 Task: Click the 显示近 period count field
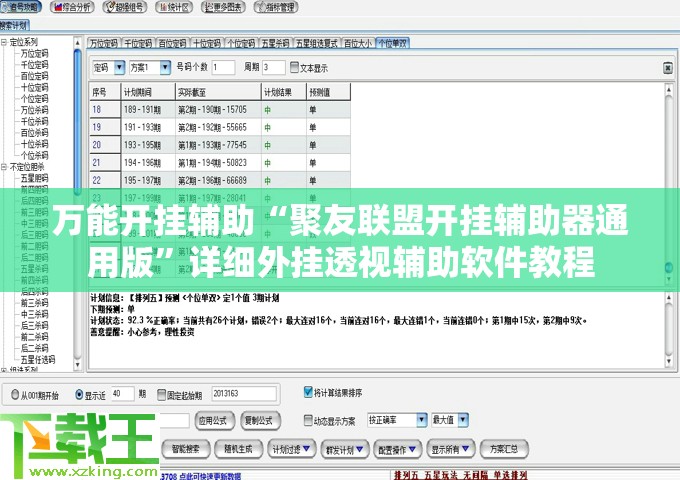tap(123, 394)
